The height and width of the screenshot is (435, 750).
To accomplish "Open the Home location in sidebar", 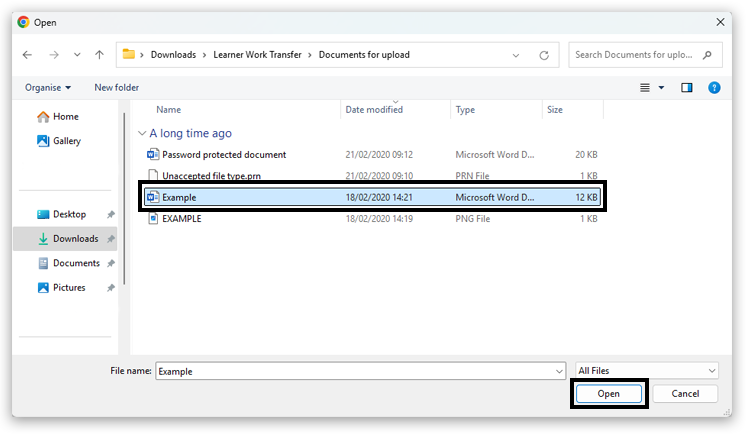I will [65, 117].
